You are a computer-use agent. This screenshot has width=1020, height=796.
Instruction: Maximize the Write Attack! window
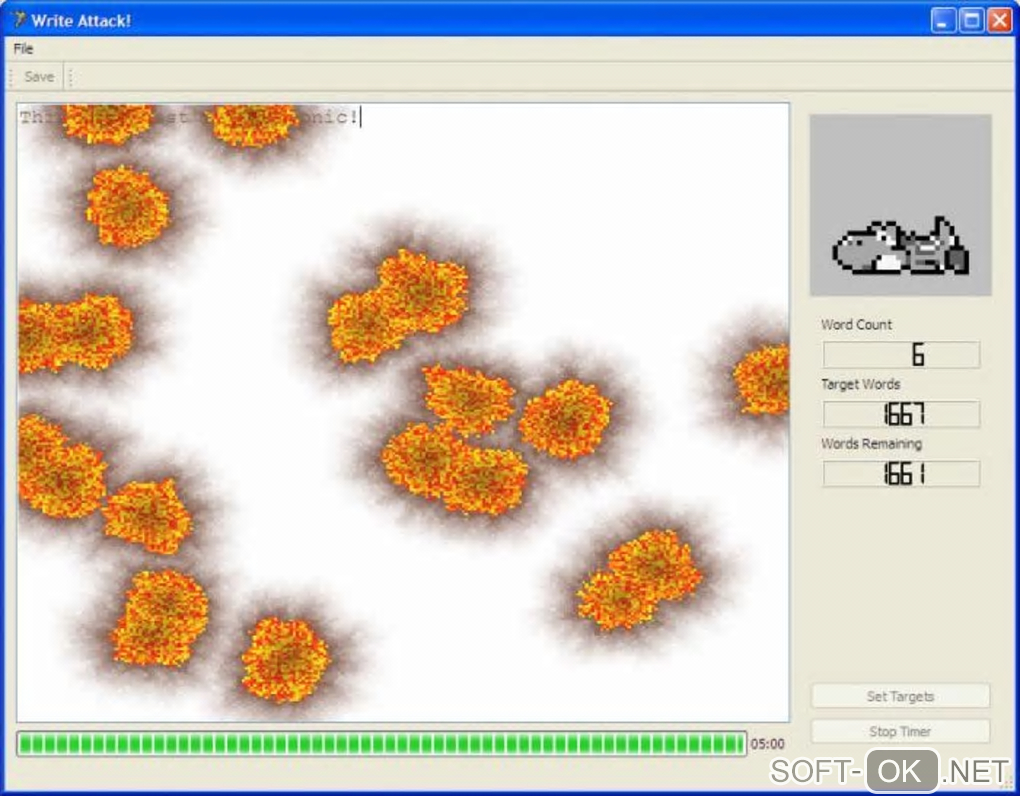(x=971, y=21)
